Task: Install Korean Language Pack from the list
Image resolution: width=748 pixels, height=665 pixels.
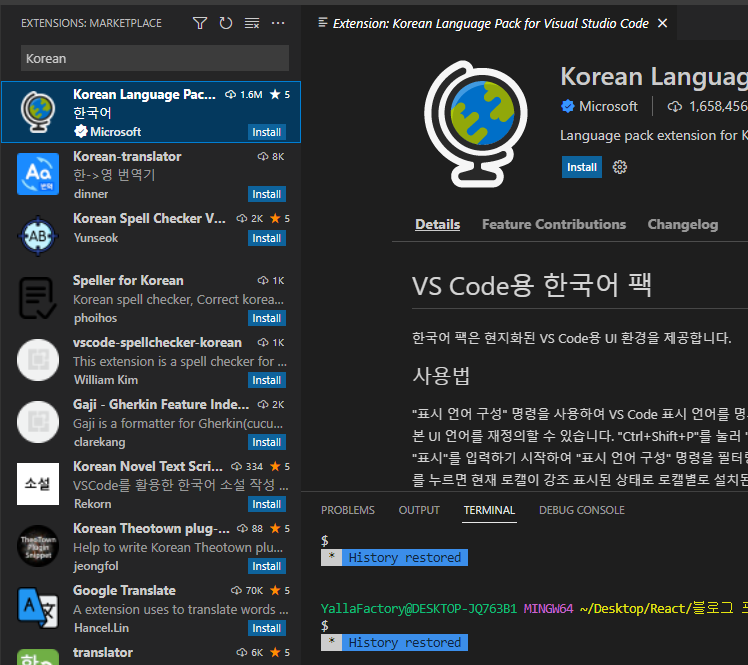Action: pyautogui.click(x=267, y=132)
